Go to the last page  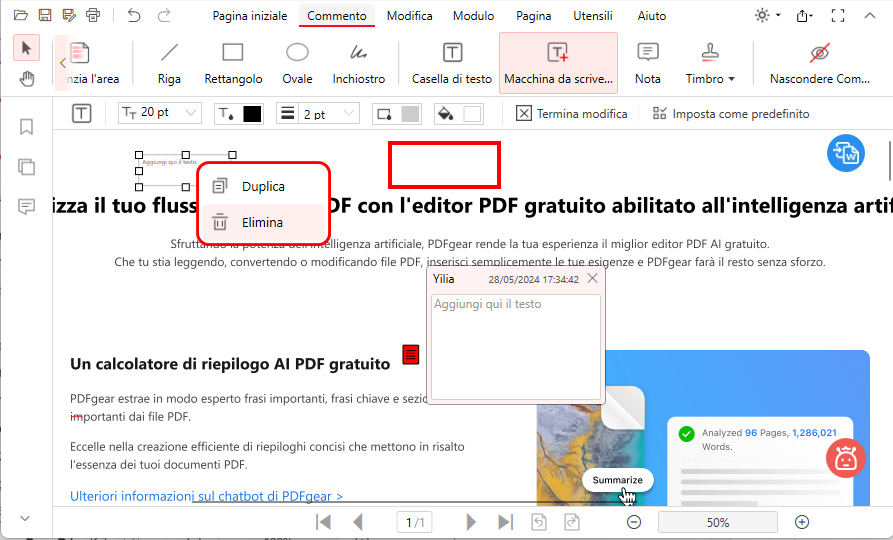click(505, 522)
